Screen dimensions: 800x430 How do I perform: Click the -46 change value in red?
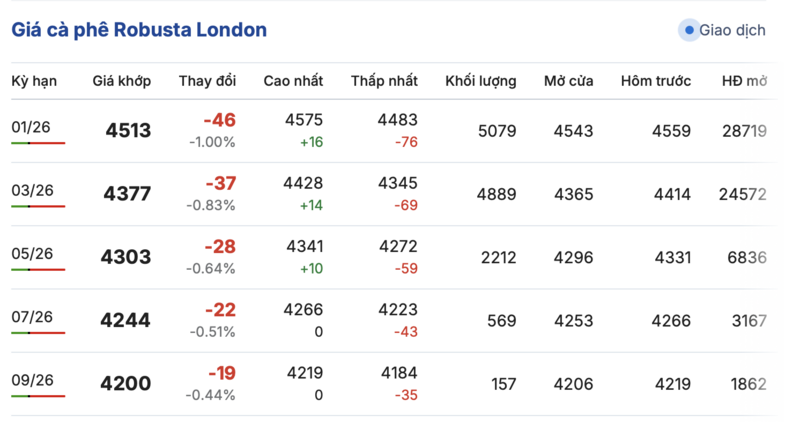click(x=219, y=121)
